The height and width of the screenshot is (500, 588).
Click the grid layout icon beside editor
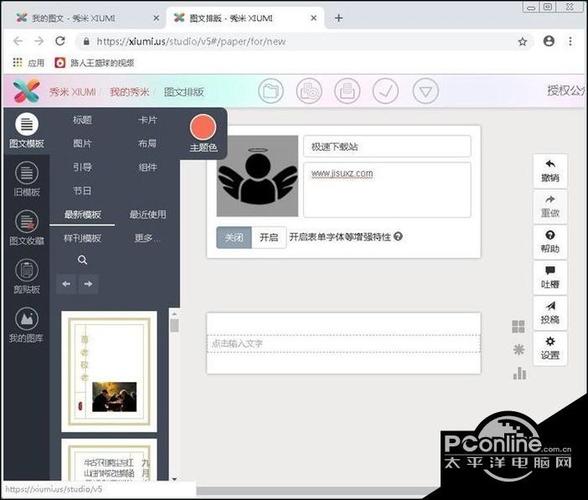pyautogui.click(x=518, y=327)
